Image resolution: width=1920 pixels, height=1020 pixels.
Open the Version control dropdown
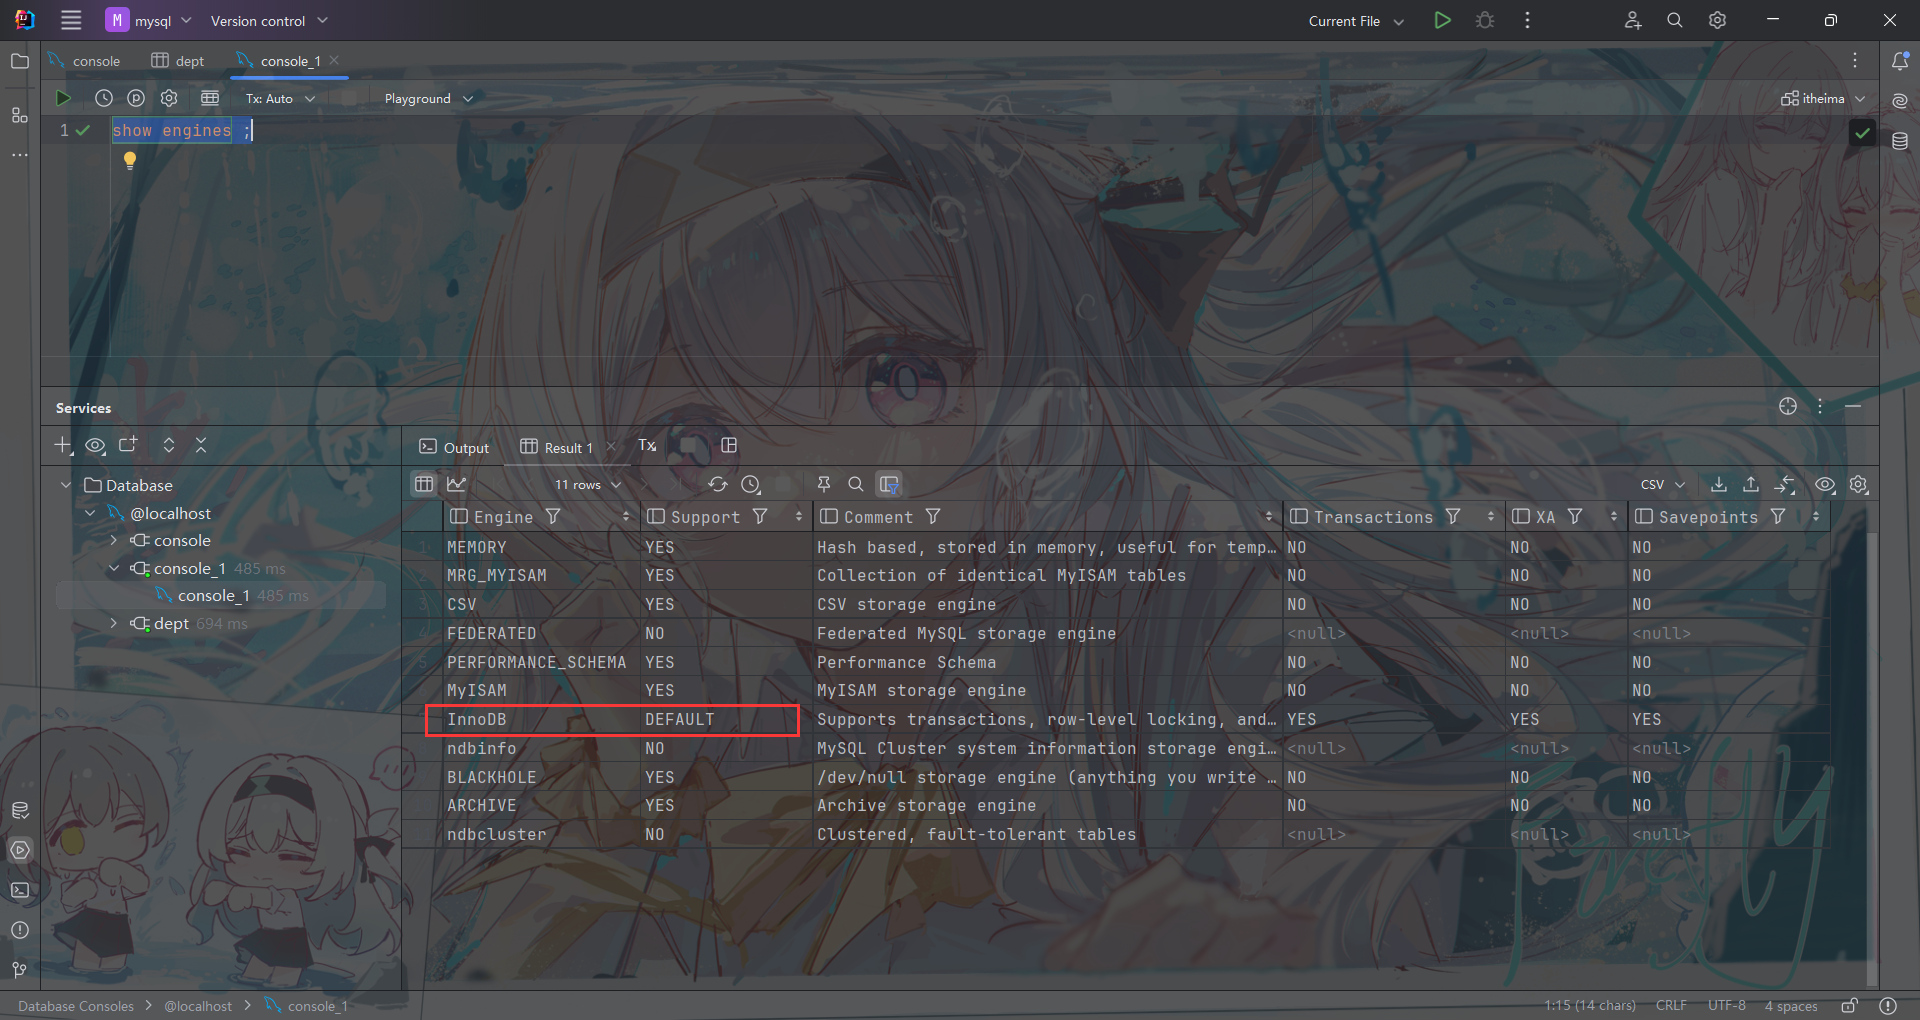(269, 20)
